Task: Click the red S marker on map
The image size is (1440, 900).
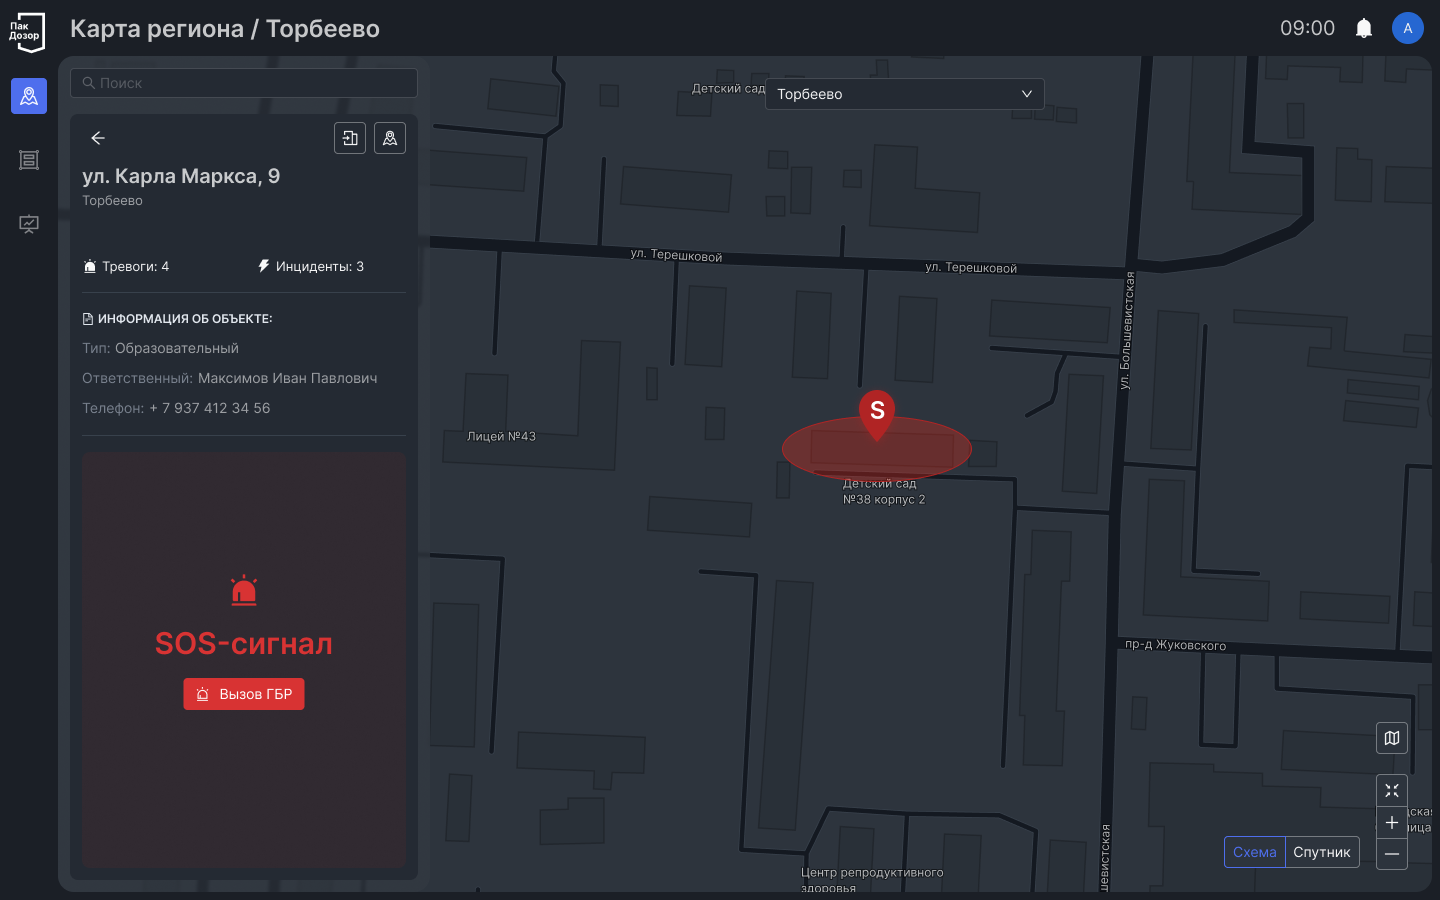Action: pos(877,412)
